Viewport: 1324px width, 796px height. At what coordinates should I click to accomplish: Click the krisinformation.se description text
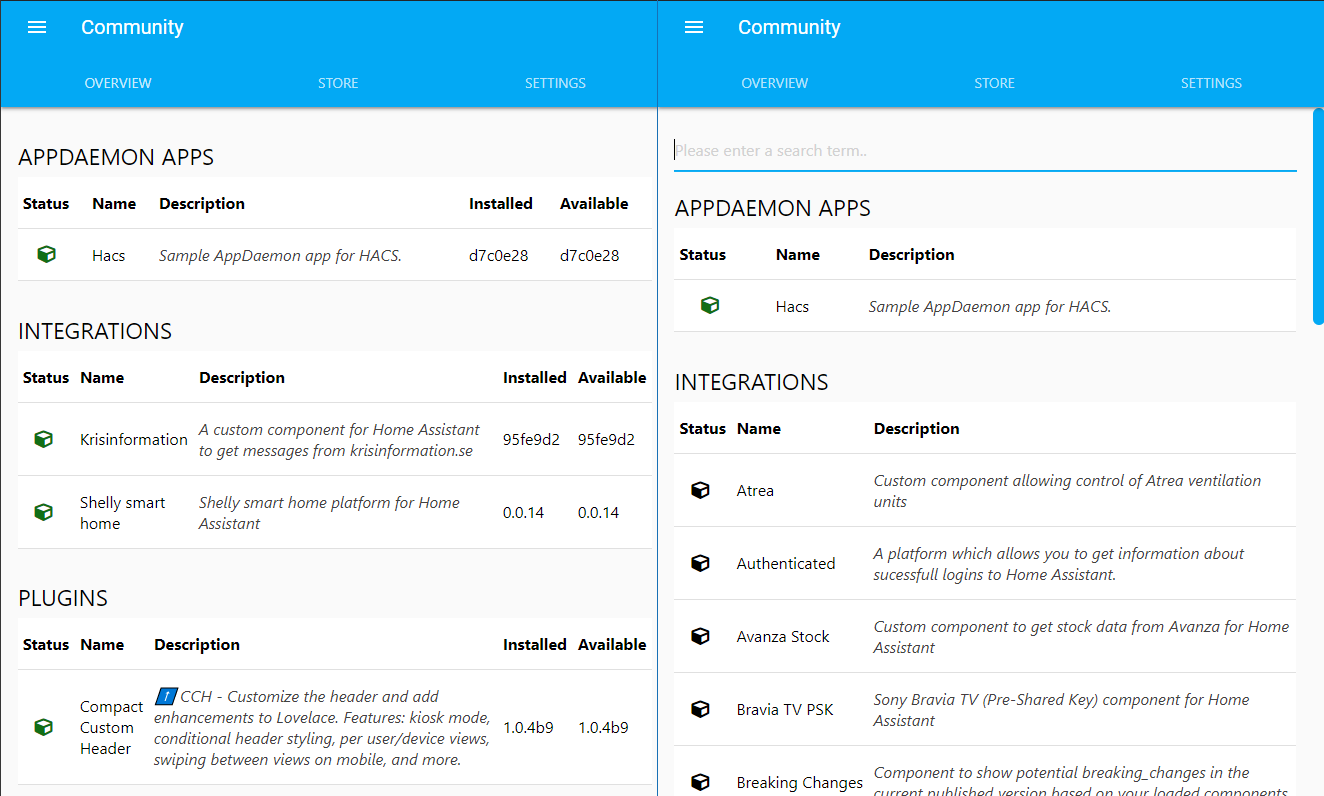pyautogui.click(x=339, y=439)
